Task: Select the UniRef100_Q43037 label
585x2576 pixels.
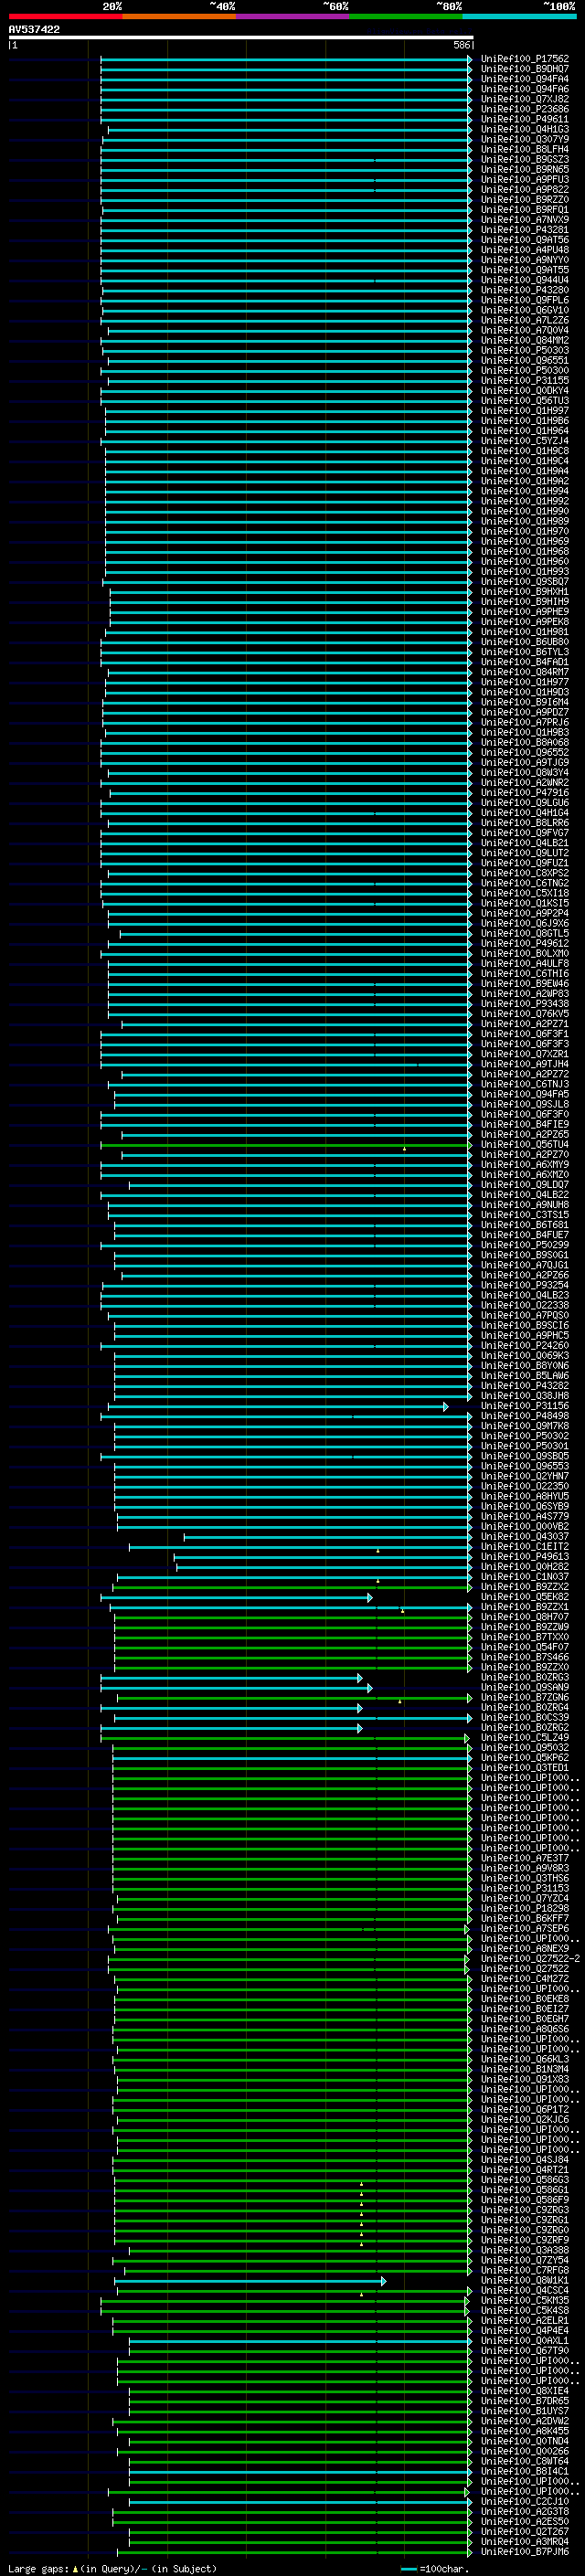Action: click(x=524, y=1537)
